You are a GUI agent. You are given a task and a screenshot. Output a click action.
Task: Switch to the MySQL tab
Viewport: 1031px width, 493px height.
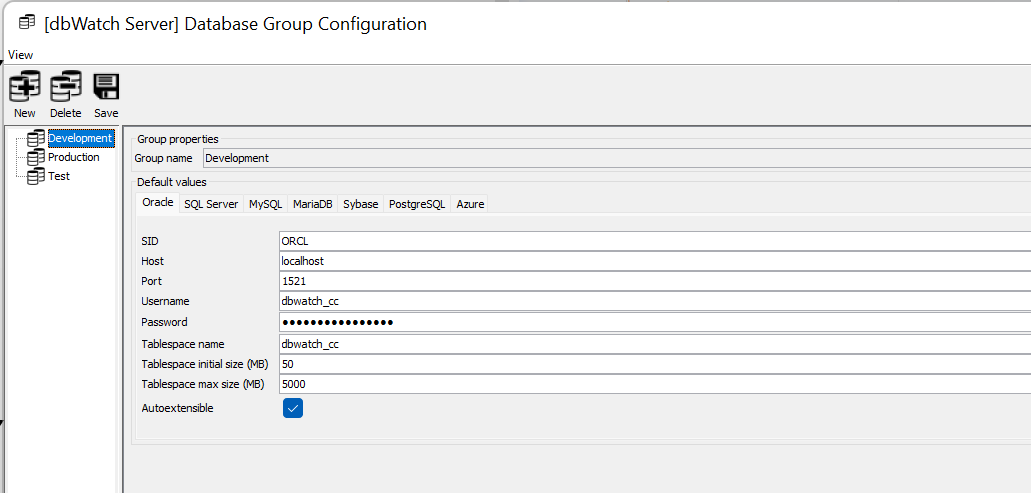(266, 204)
